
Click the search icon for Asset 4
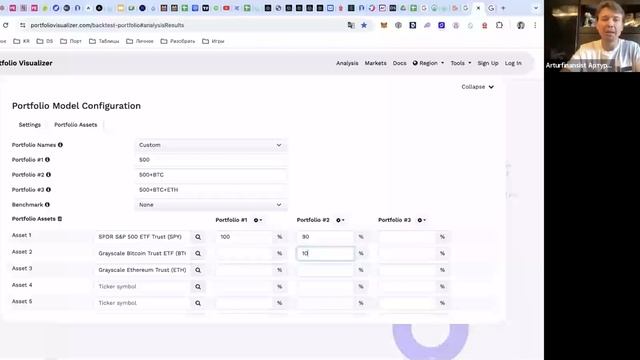coord(198,287)
